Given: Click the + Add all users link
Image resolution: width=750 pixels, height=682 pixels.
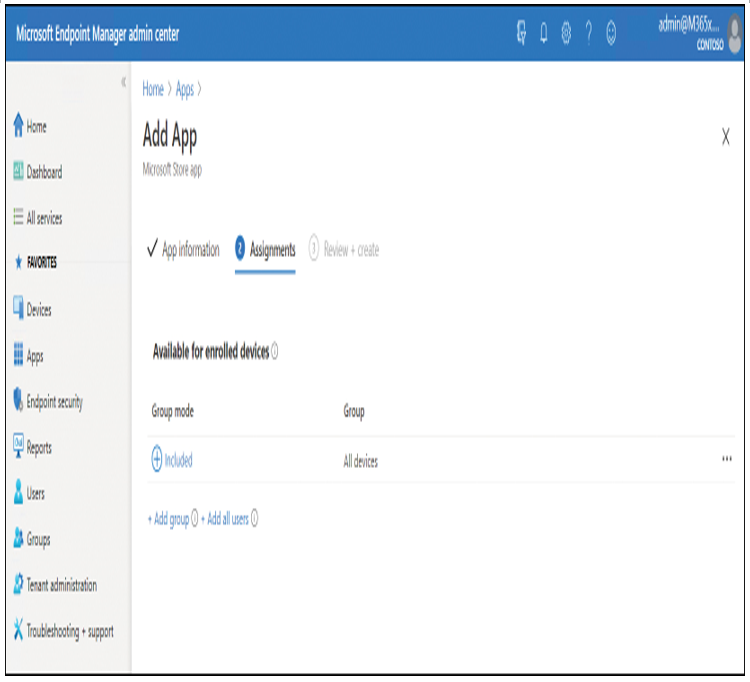Looking at the screenshot, I should (225, 518).
